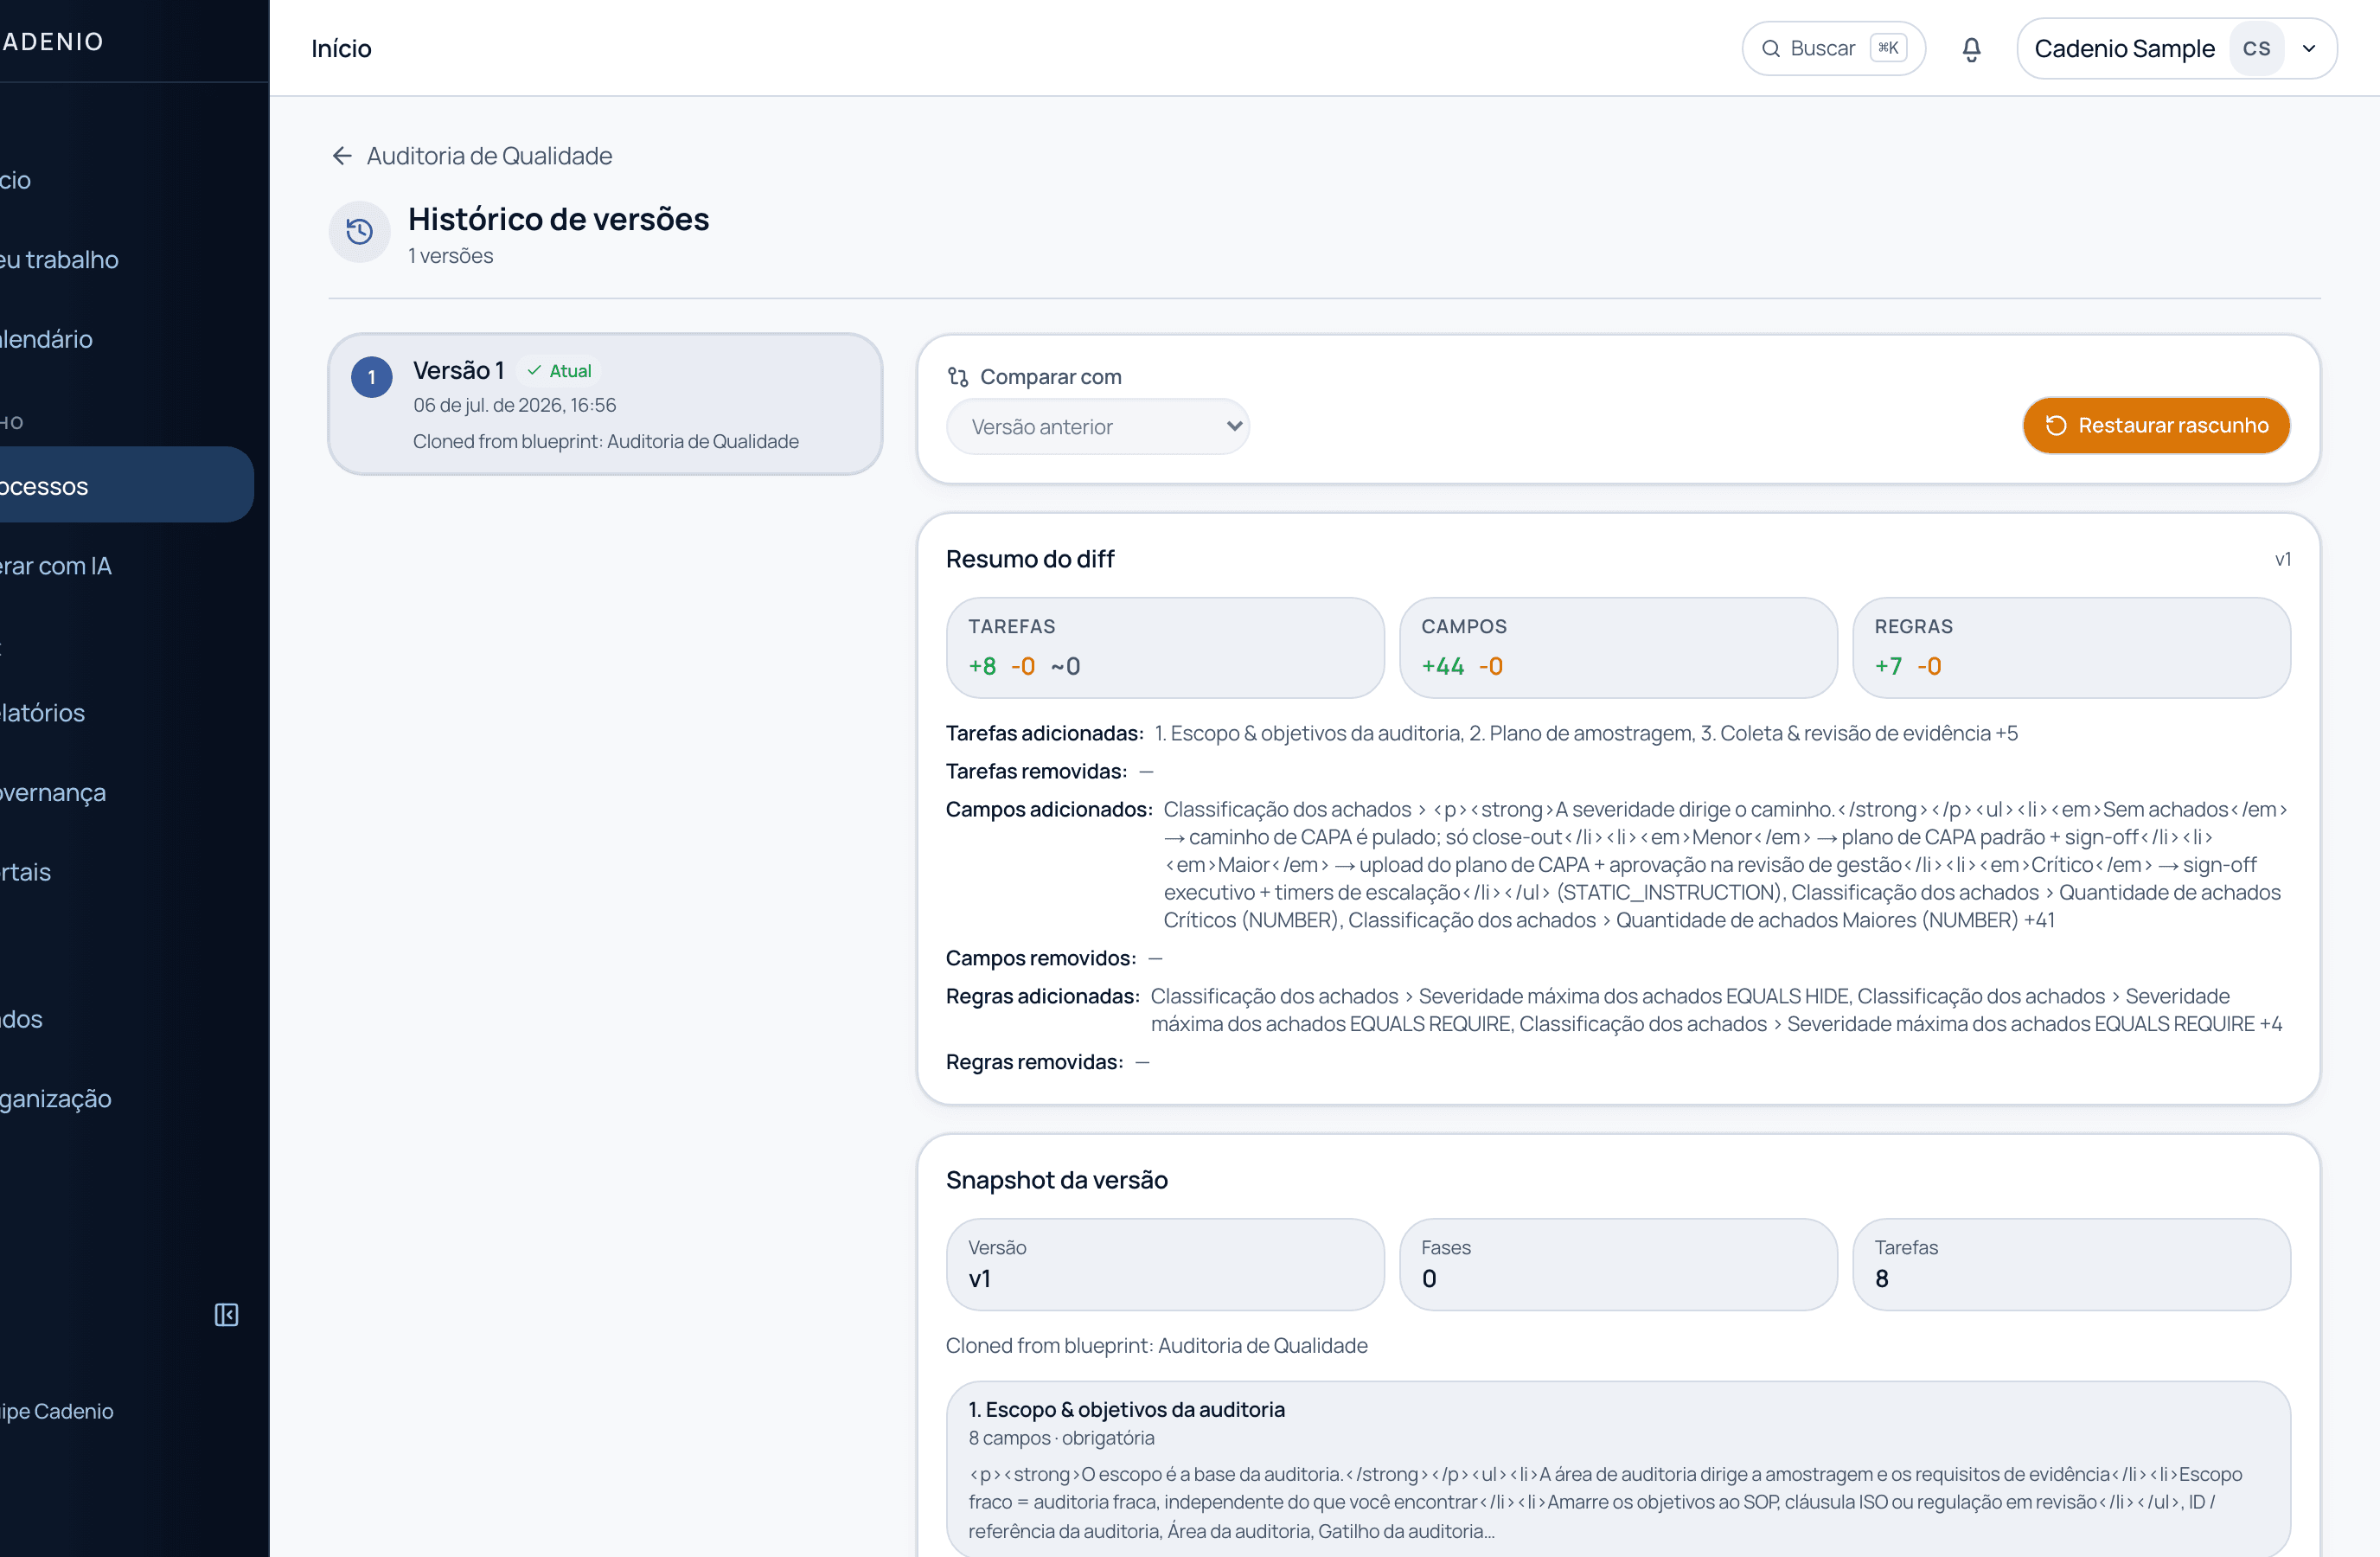2380x1557 pixels.
Task: Click the REGRAS diff summary card
Action: tap(2071, 648)
